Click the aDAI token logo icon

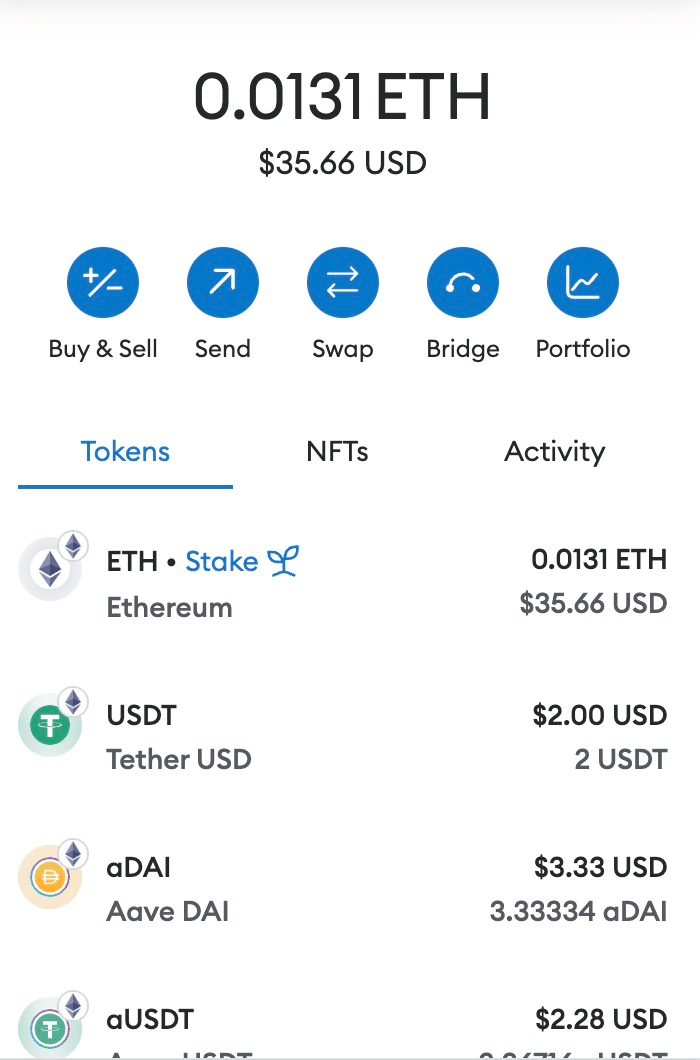[x=50, y=878]
